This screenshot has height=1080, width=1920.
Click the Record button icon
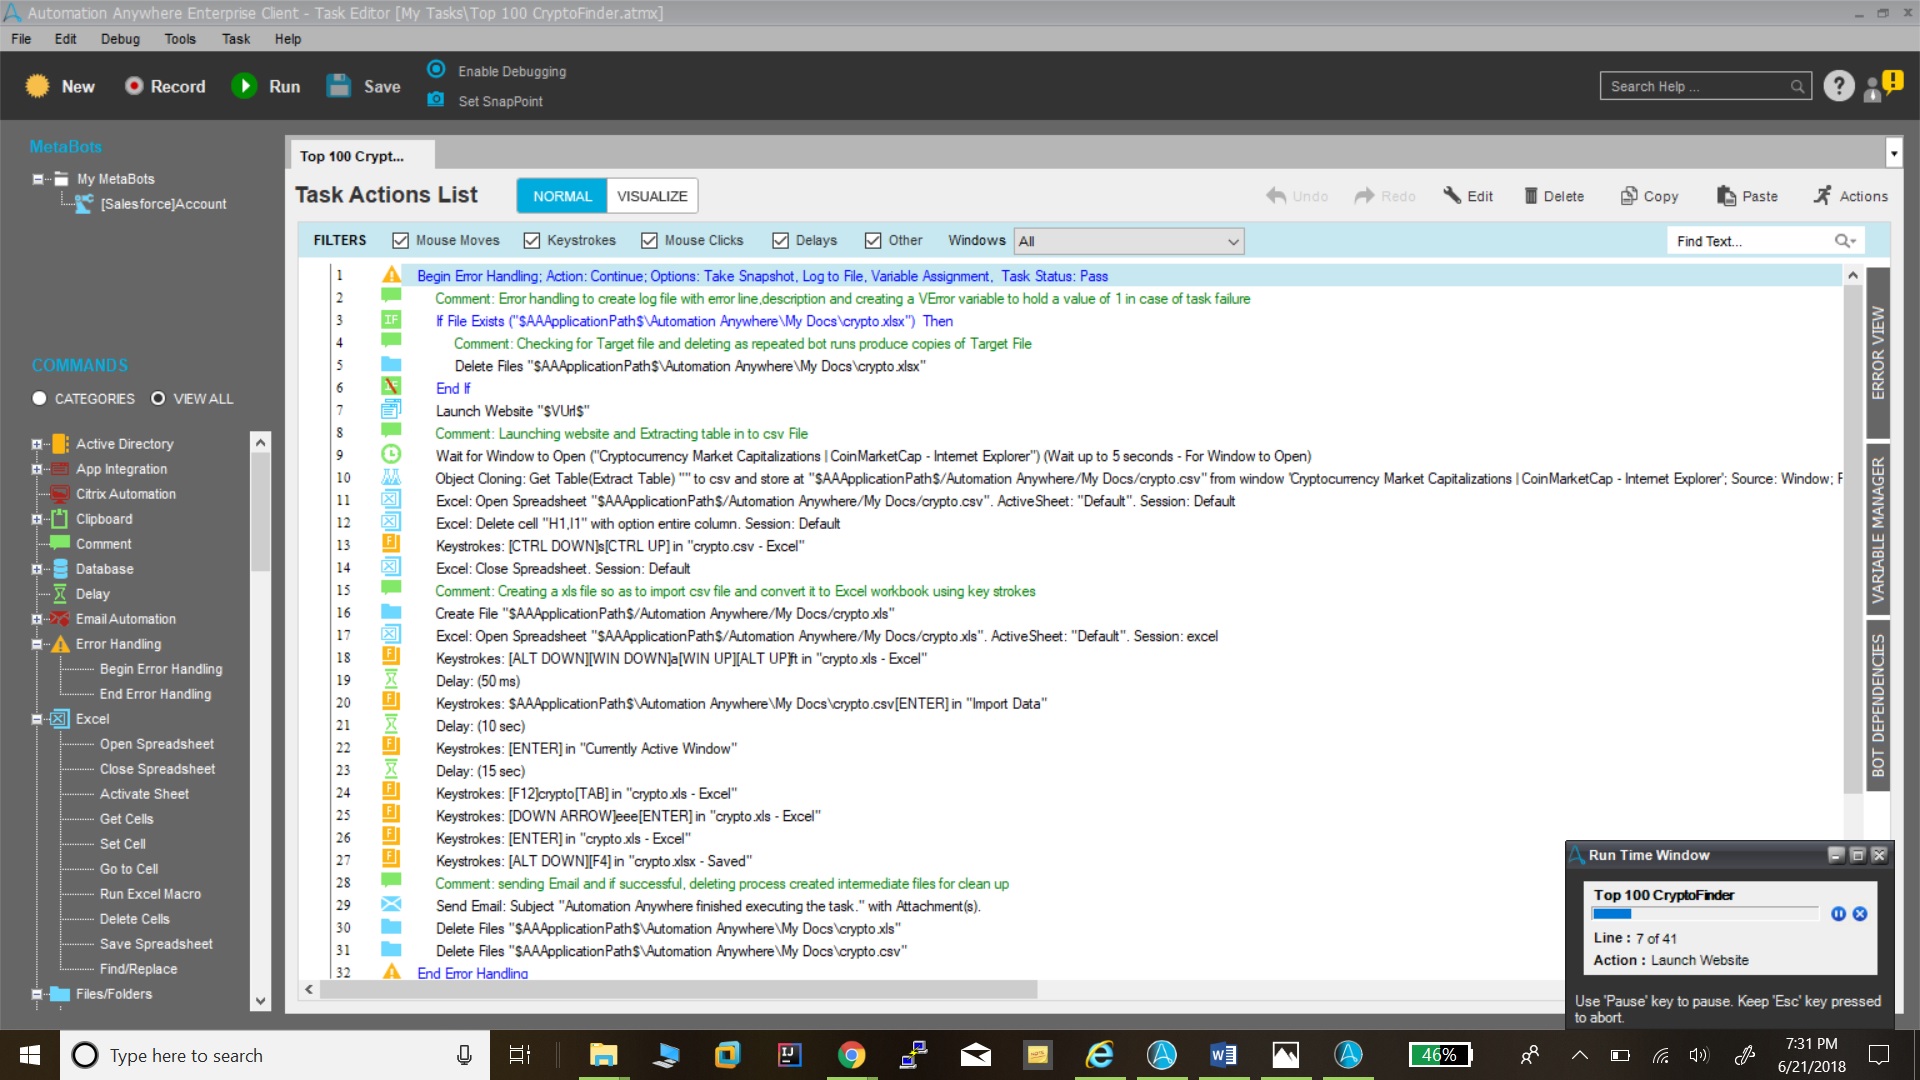tap(134, 86)
